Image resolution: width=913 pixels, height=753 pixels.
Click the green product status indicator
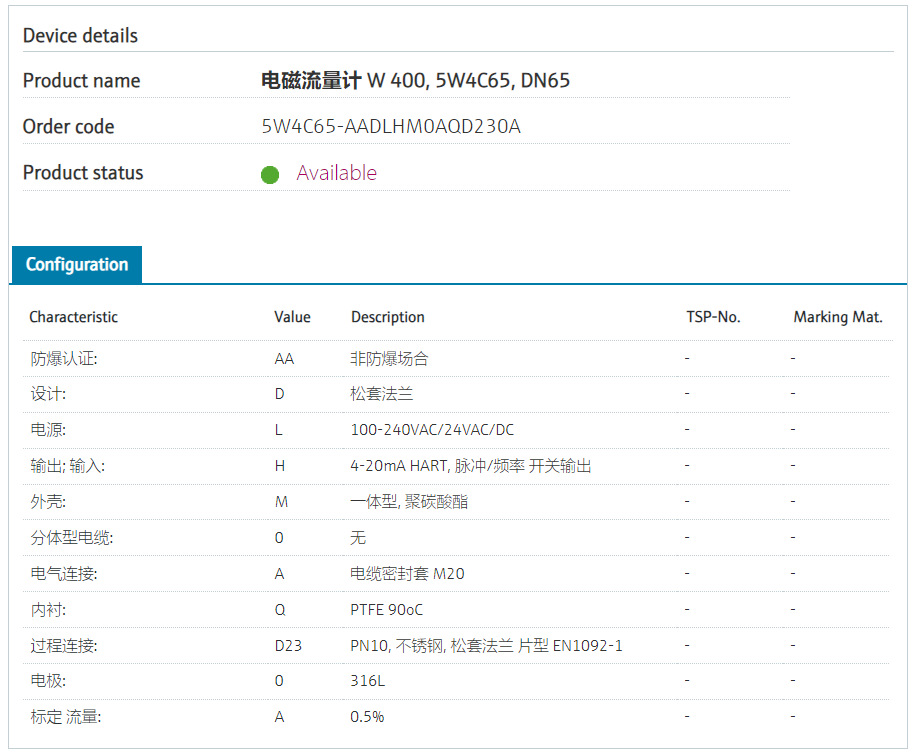pos(270,174)
